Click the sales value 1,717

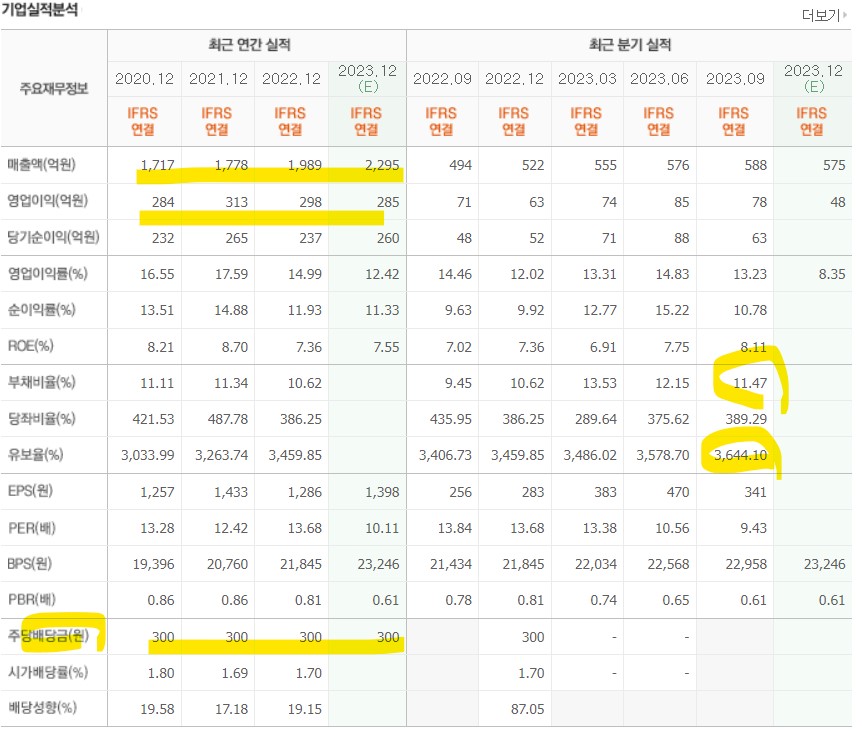coord(157,165)
